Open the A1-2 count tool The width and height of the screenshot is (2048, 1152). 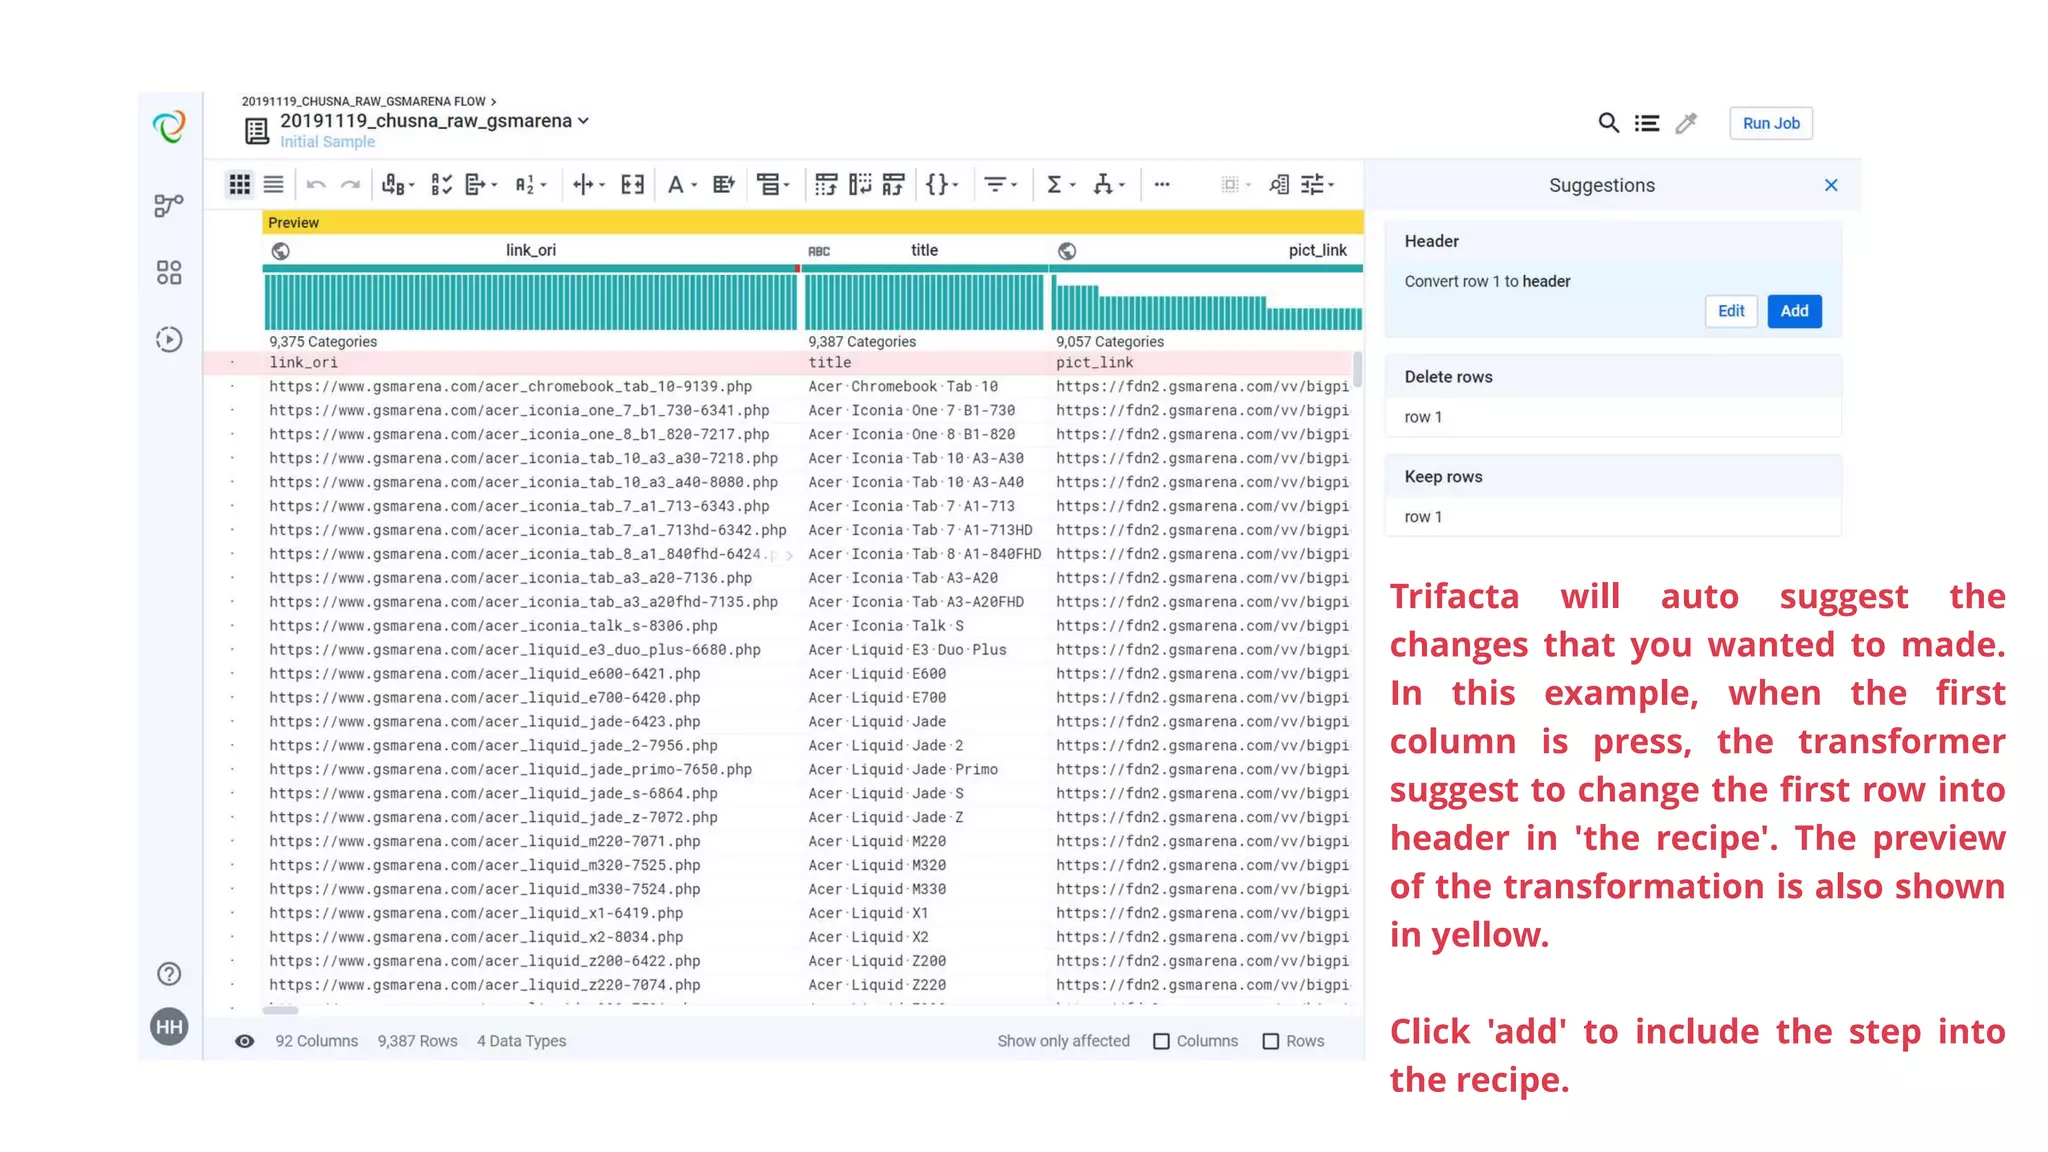click(x=530, y=184)
